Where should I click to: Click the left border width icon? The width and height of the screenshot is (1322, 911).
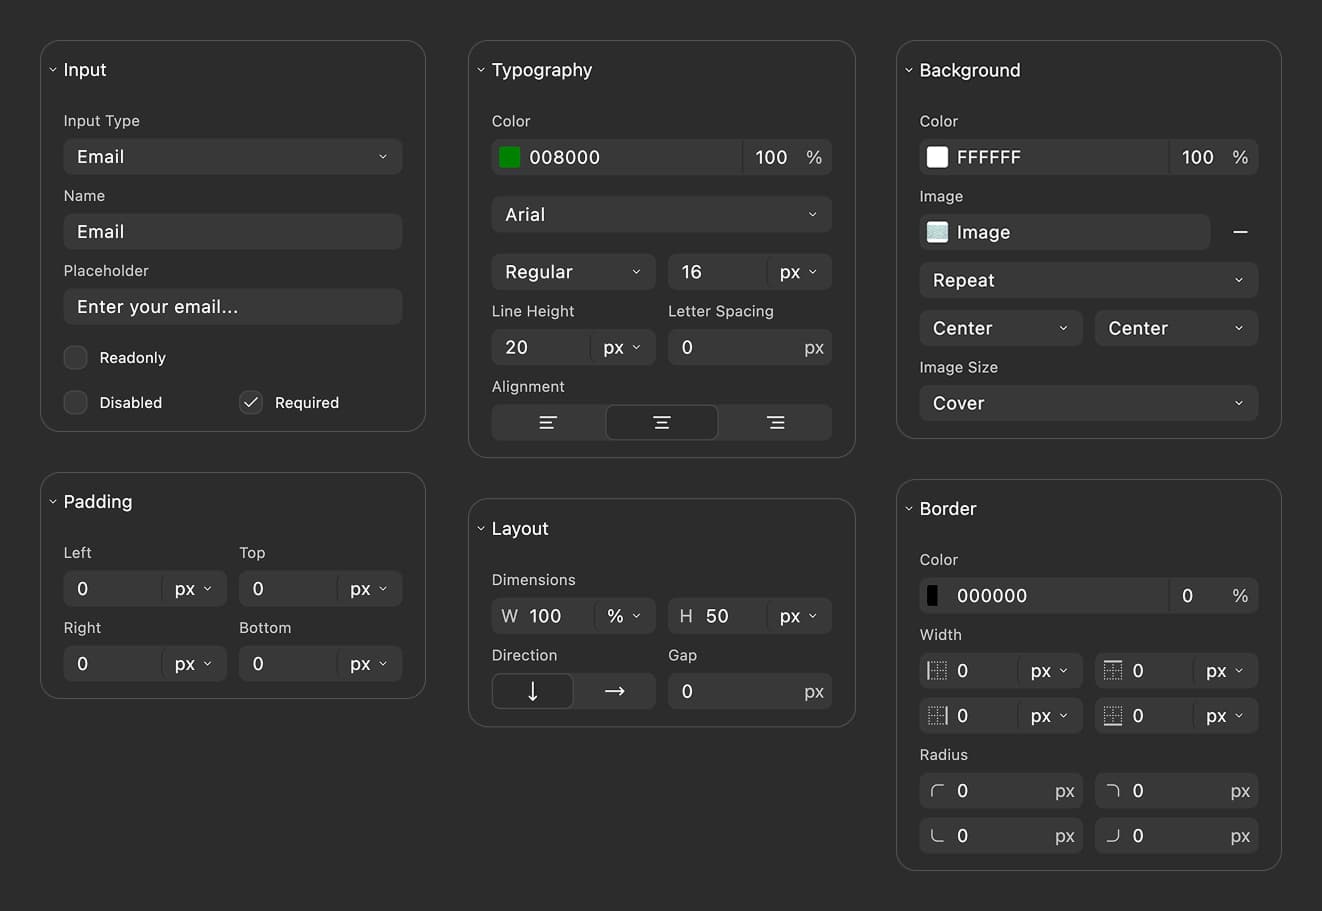coord(937,670)
